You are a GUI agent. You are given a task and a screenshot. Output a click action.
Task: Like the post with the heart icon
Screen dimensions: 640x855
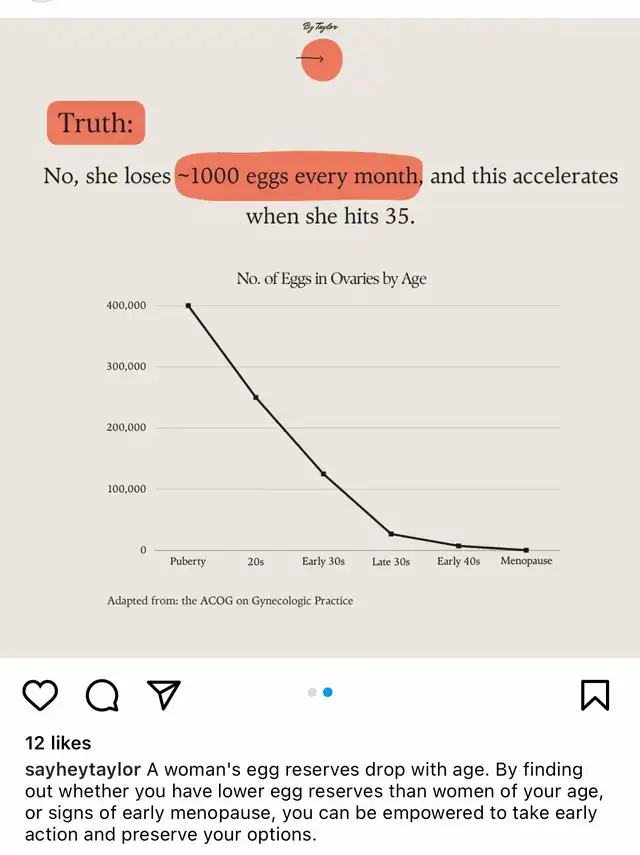(40, 694)
